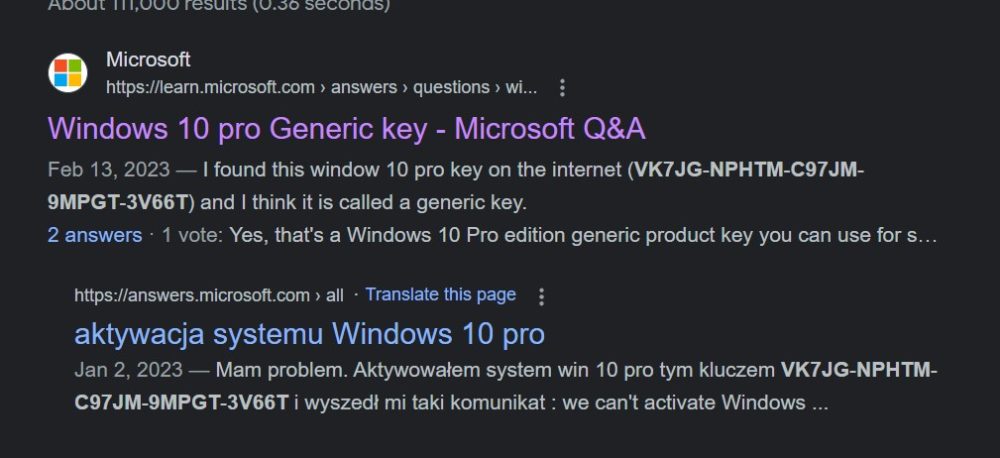Click the 1 vote text
Image resolution: width=1000 pixels, height=458 pixels.
click(x=189, y=235)
